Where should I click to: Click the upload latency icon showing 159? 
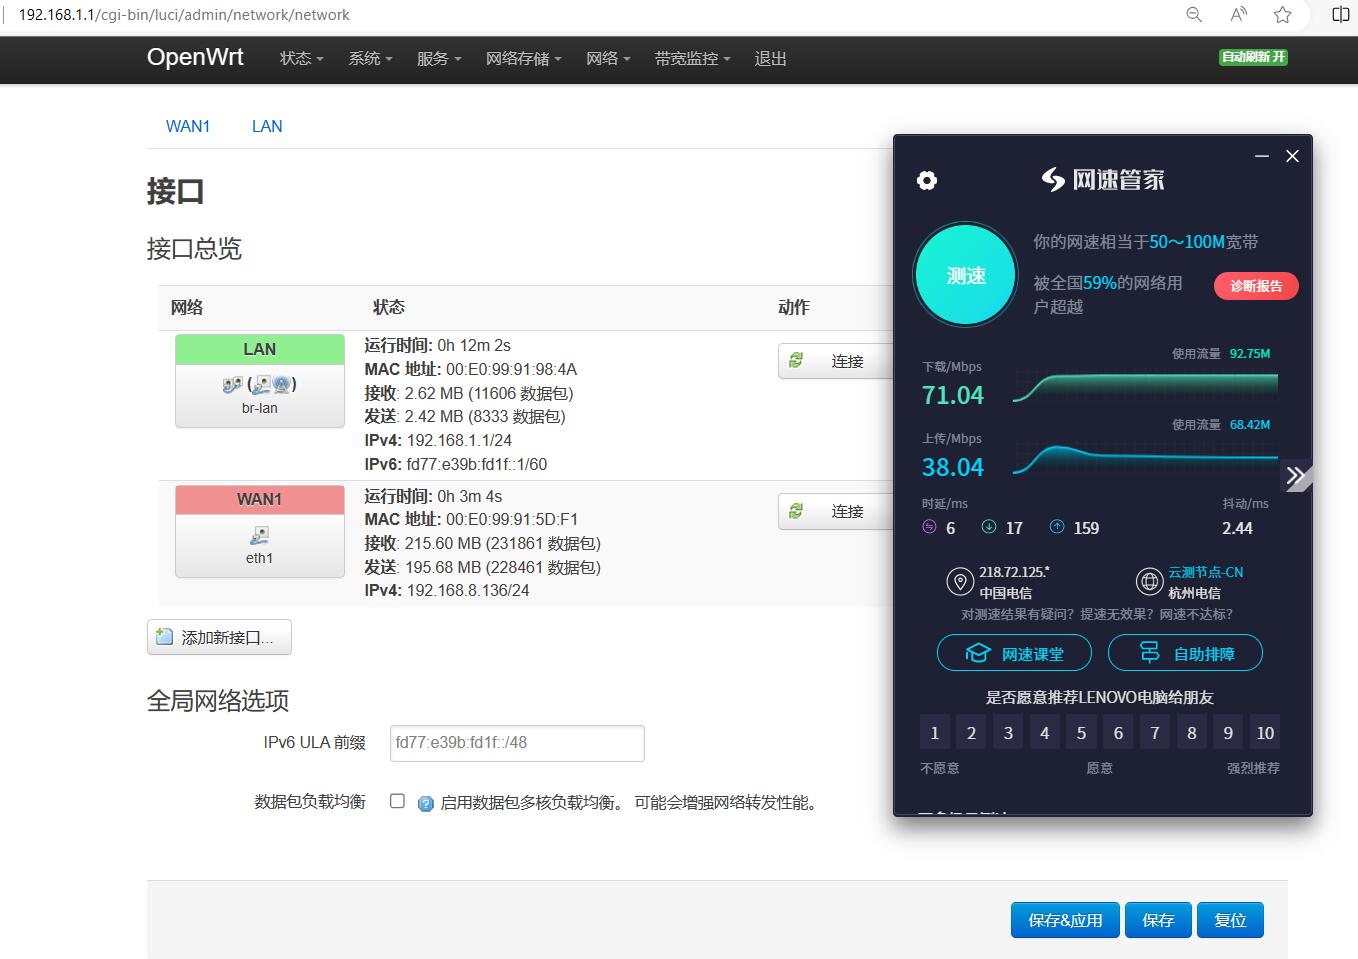[x=1057, y=527]
